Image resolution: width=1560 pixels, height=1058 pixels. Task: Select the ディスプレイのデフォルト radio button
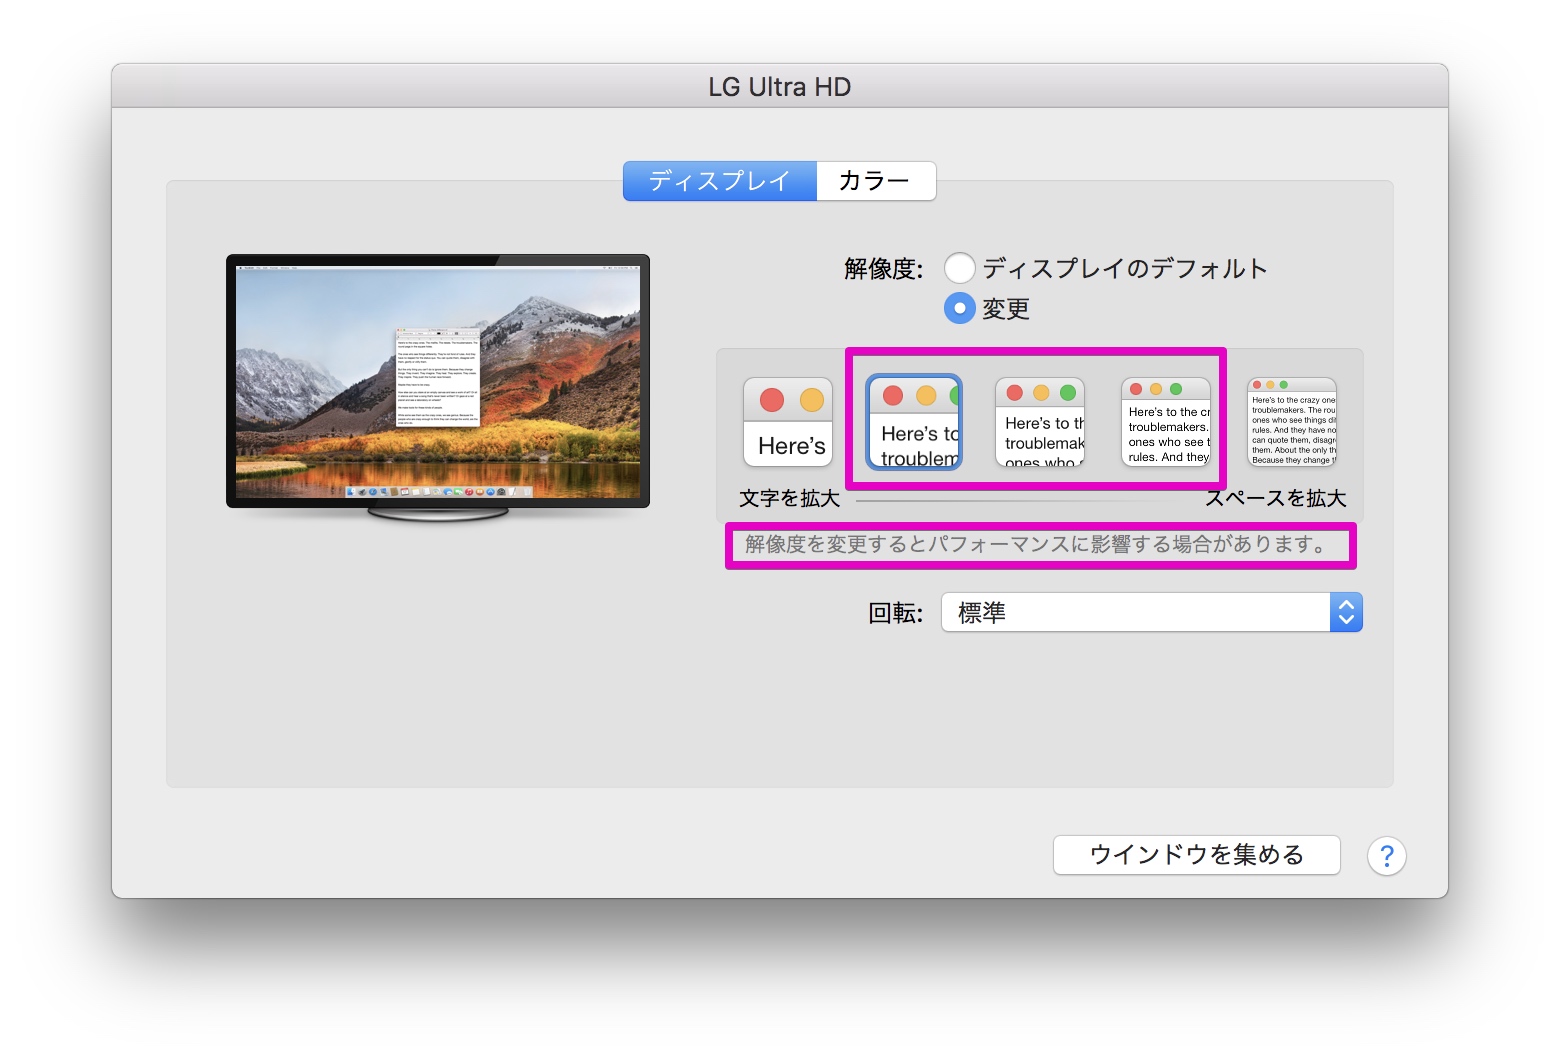960,268
